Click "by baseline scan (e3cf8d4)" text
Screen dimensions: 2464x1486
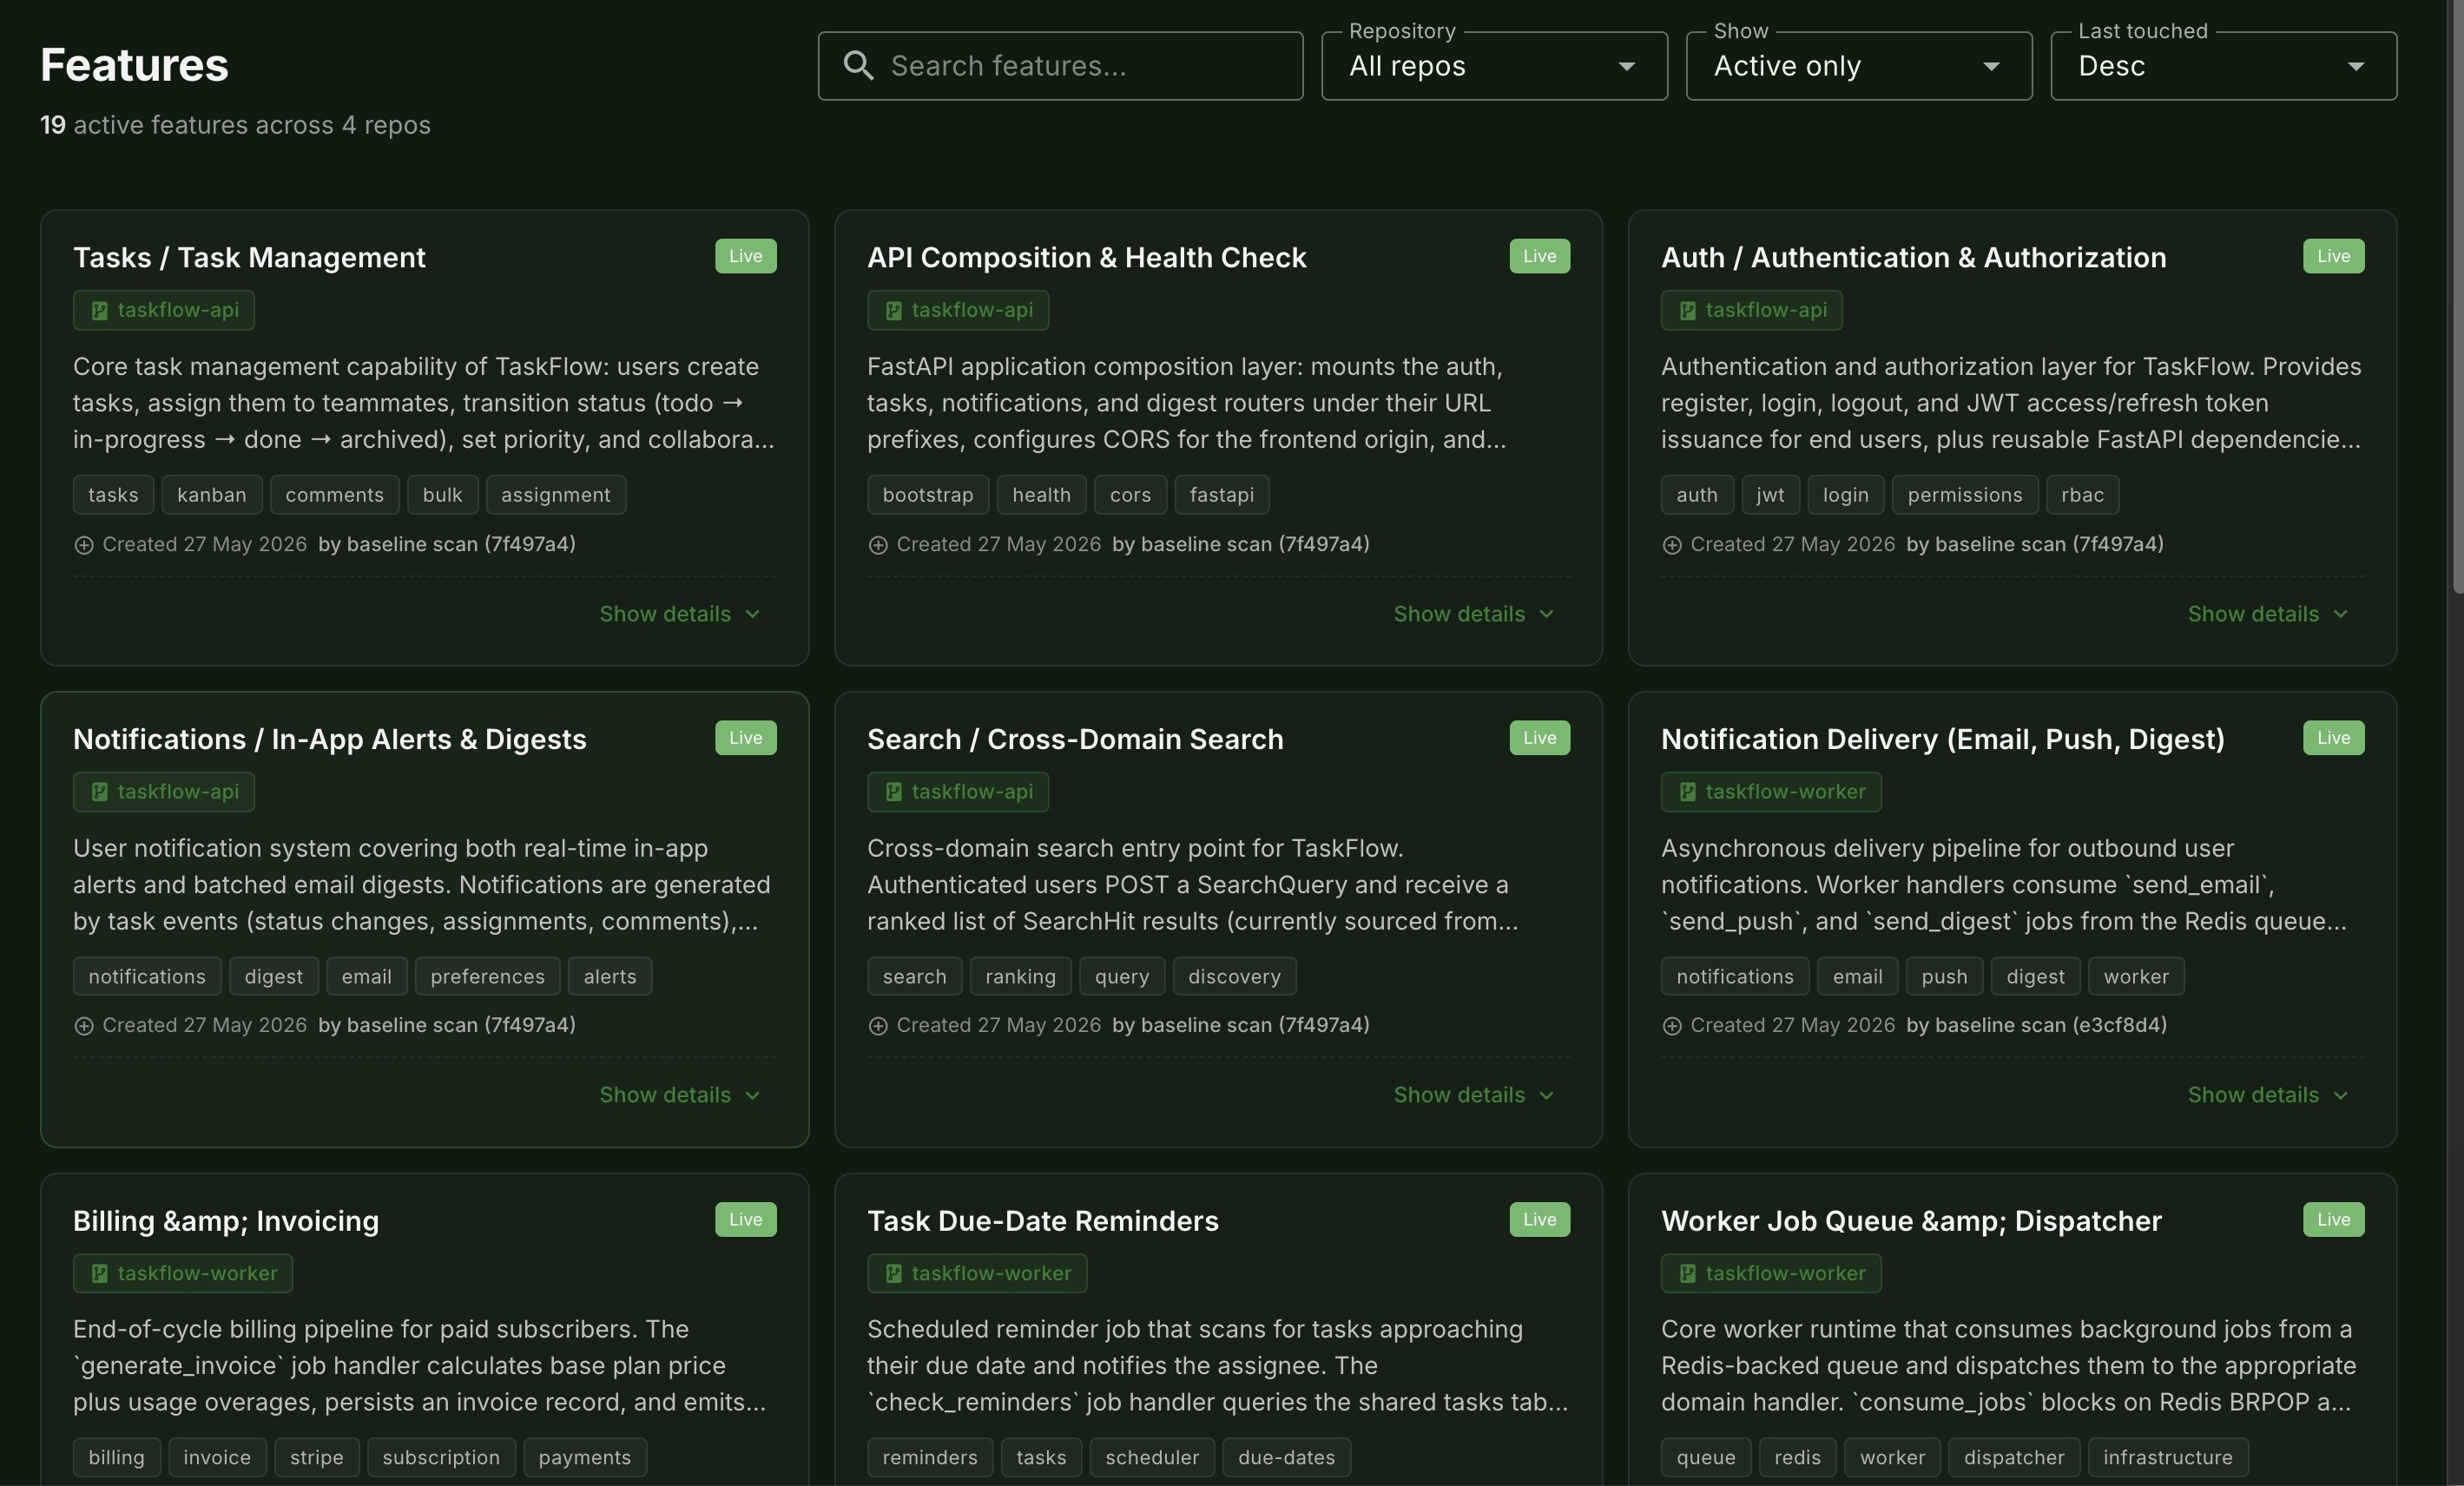pos(2036,1025)
